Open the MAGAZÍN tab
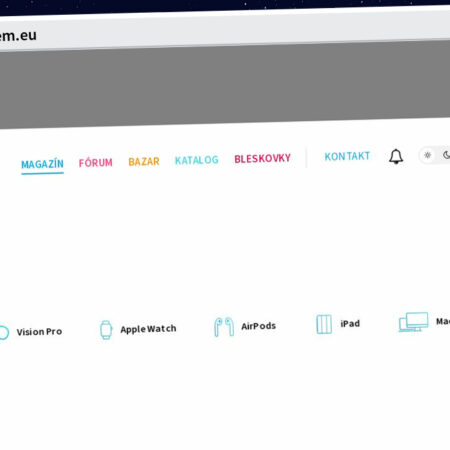Viewport: 450px width, 450px height. point(42,164)
